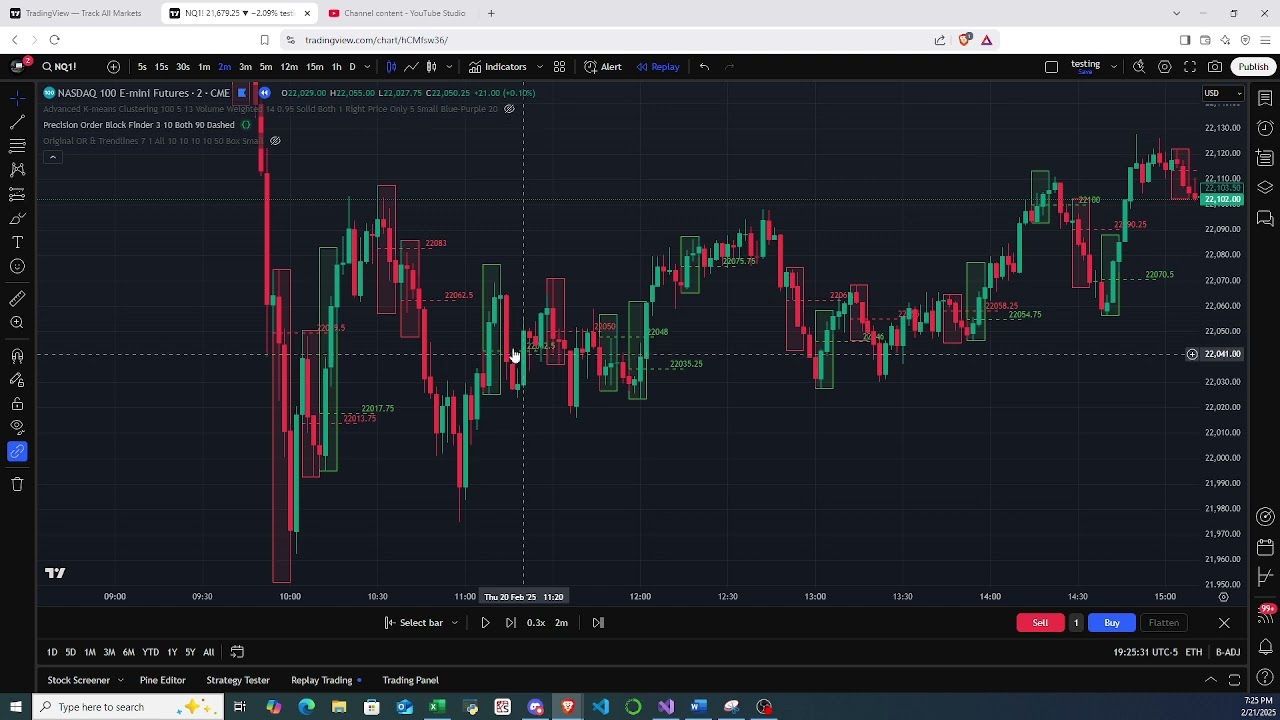Open the Fibonacci retracement tools
Image resolution: width=1280 pixels, height=720 pixels.
17,146
